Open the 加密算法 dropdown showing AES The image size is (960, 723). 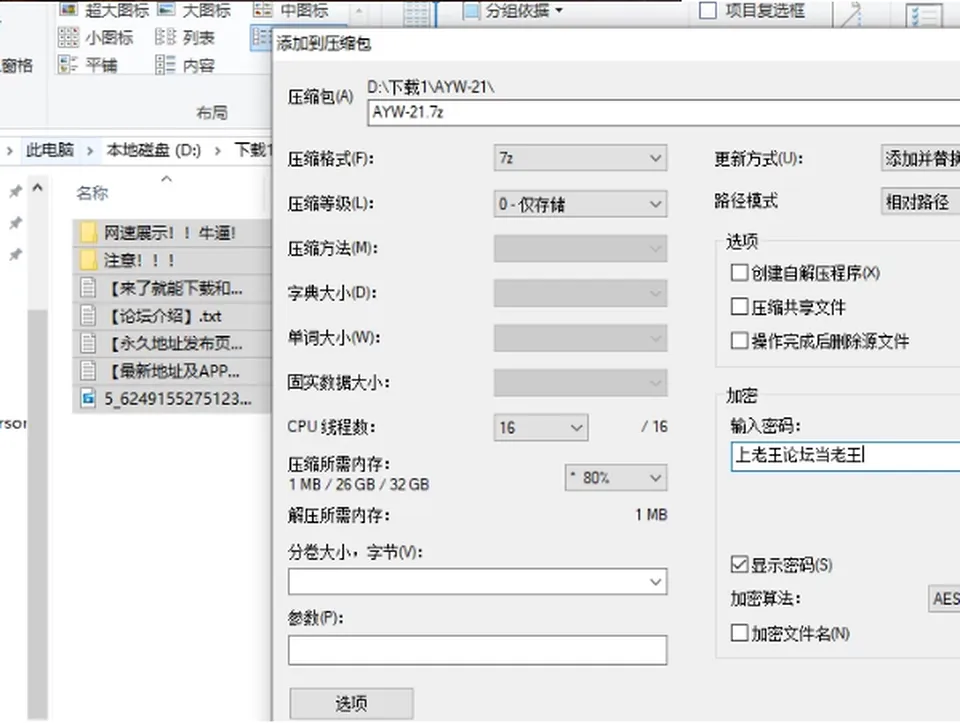[944, 598]
